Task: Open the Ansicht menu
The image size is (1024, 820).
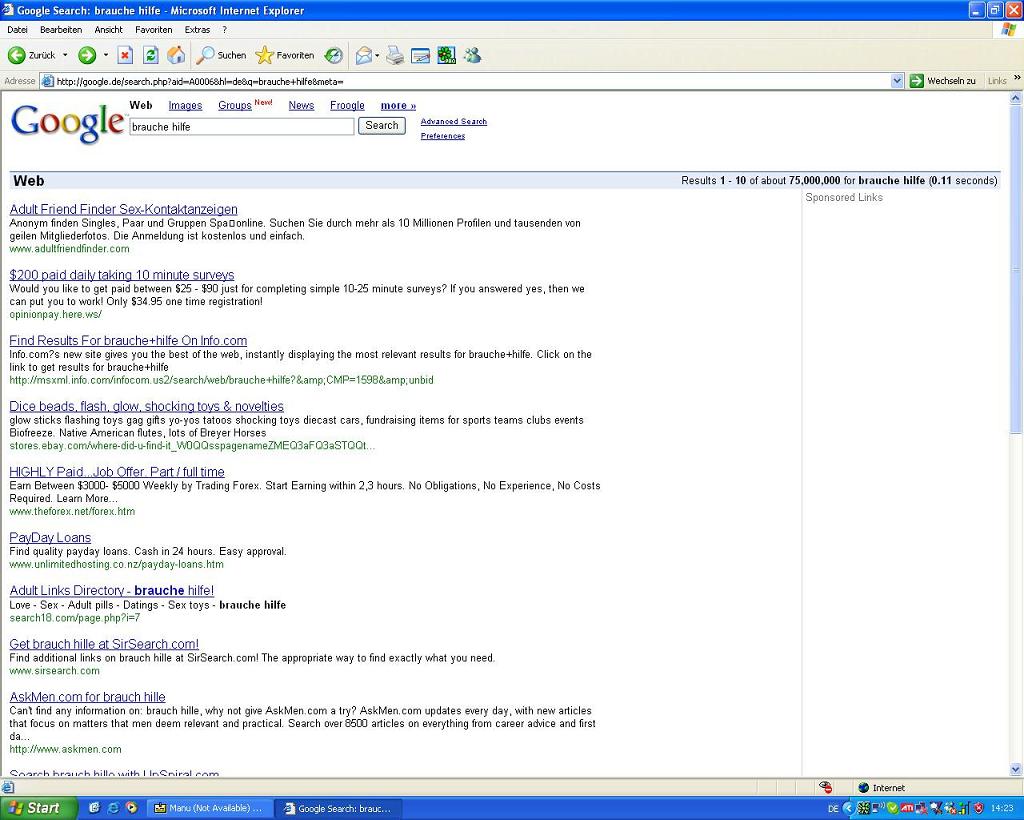Action: 108,30
